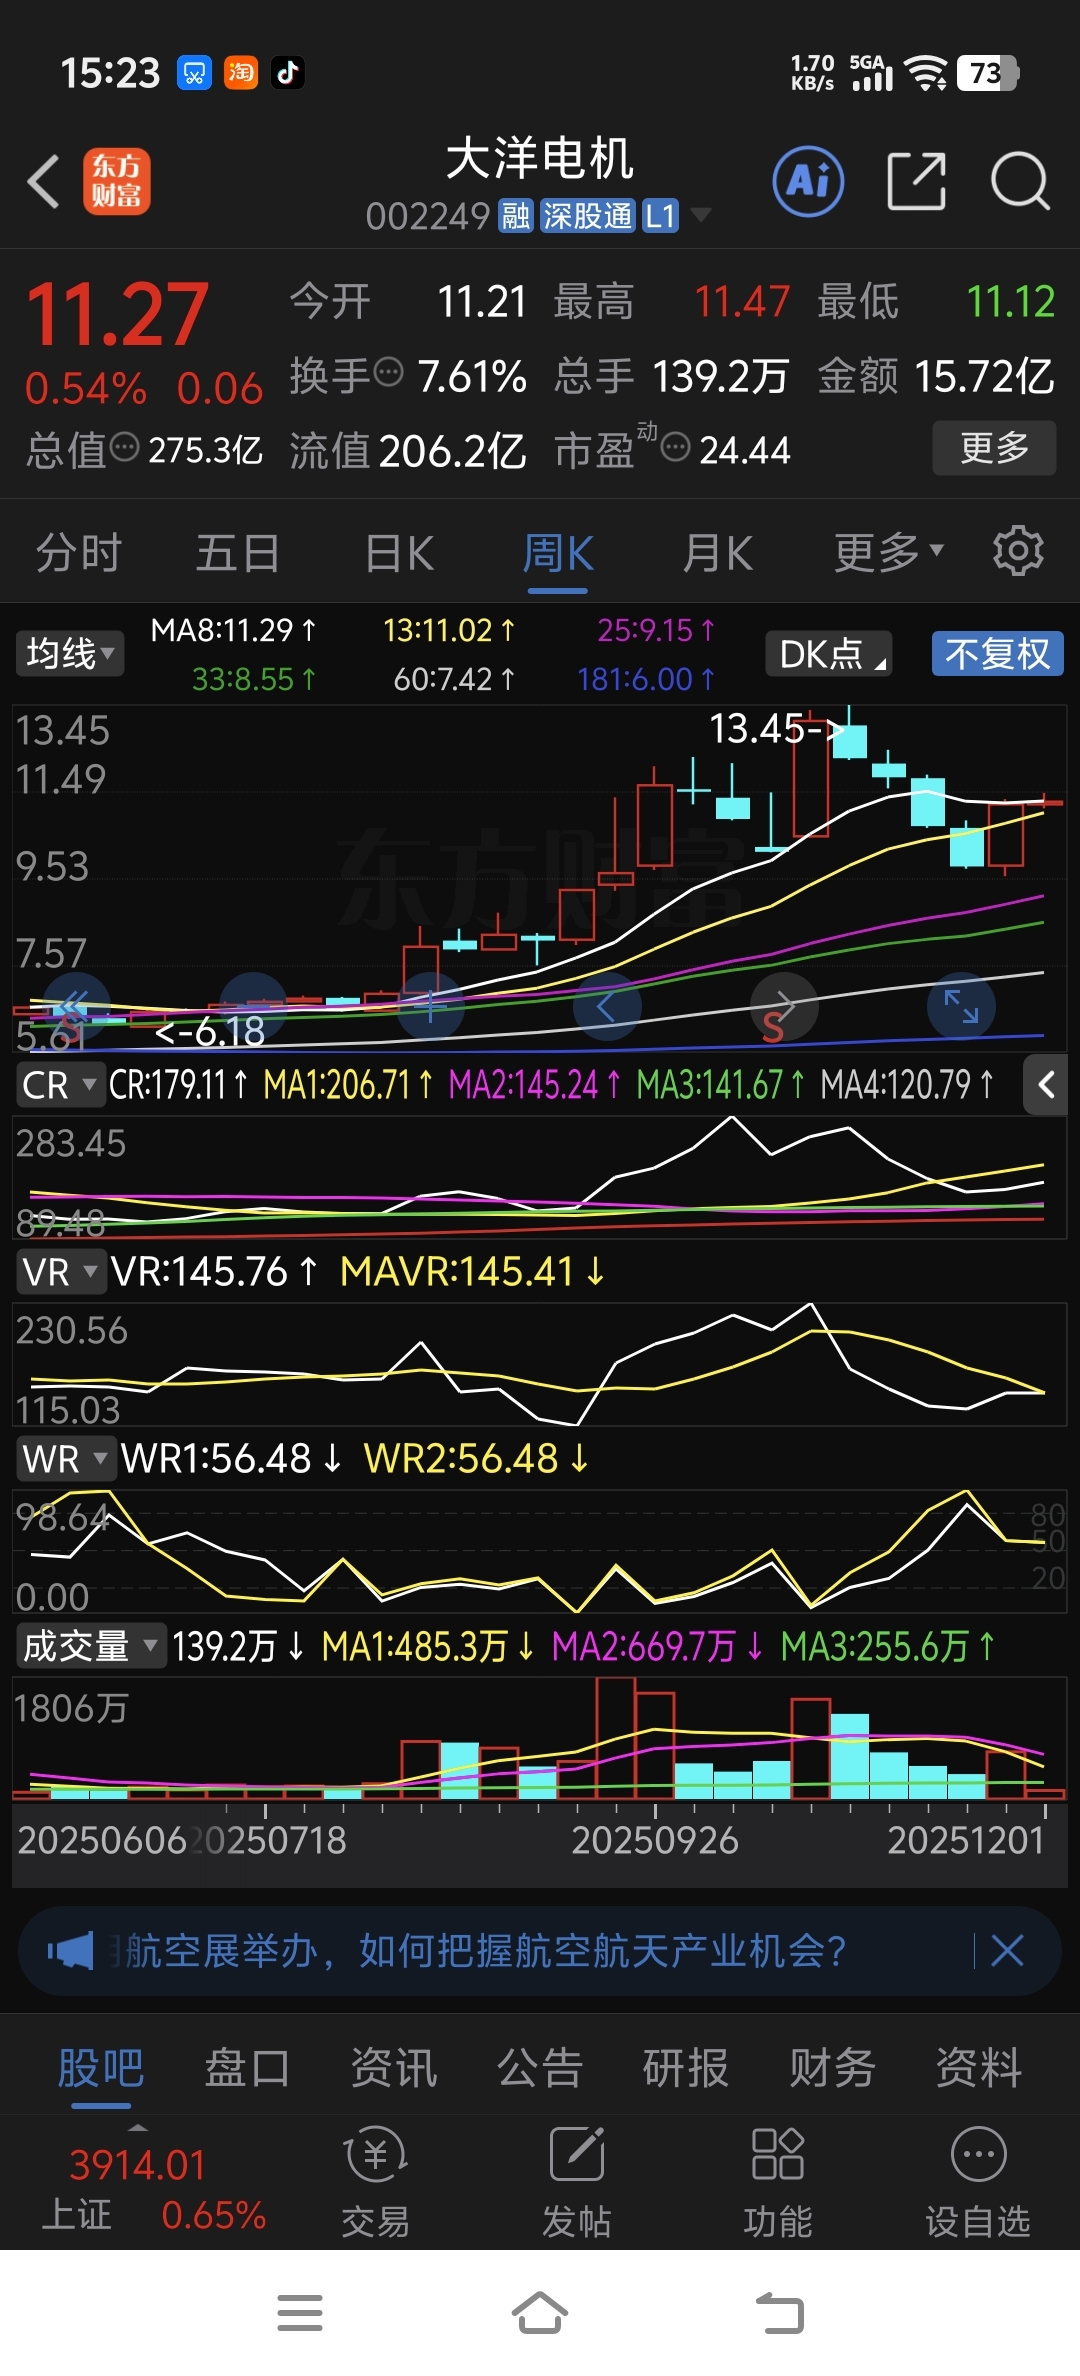Tap the WR2:56.48 value label
The height and width of the screenshot is (2376, 1080).
(x=476, y=1459)
